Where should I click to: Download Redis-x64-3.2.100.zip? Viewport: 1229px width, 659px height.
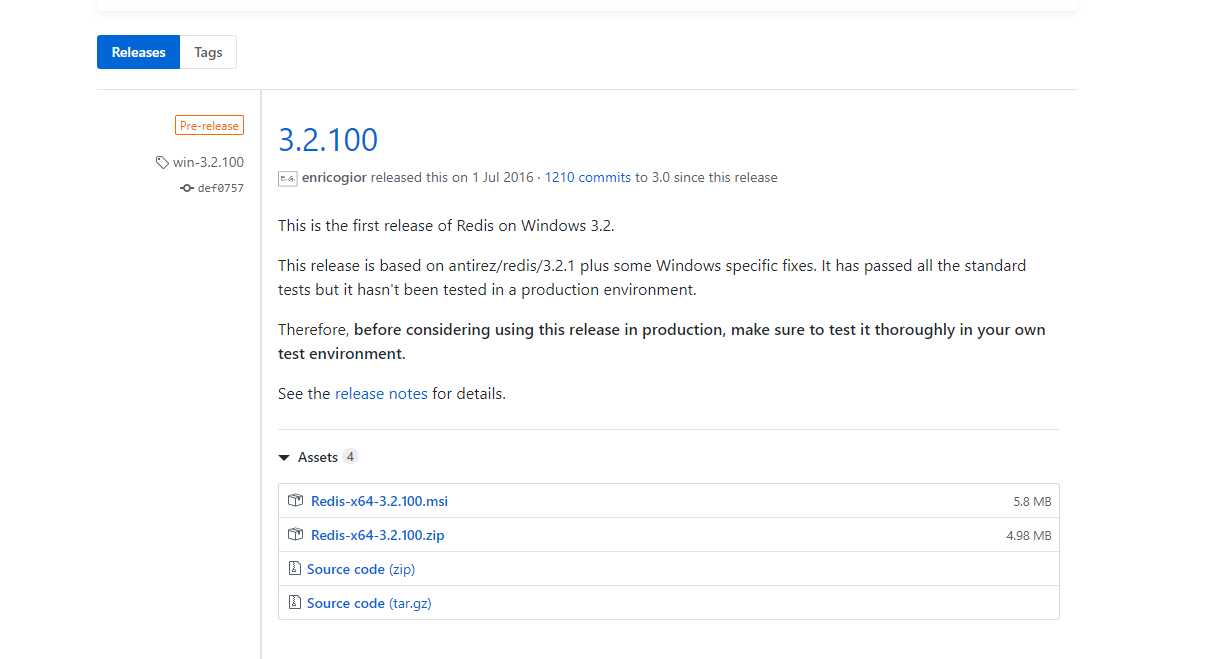[x=378, y=535]
